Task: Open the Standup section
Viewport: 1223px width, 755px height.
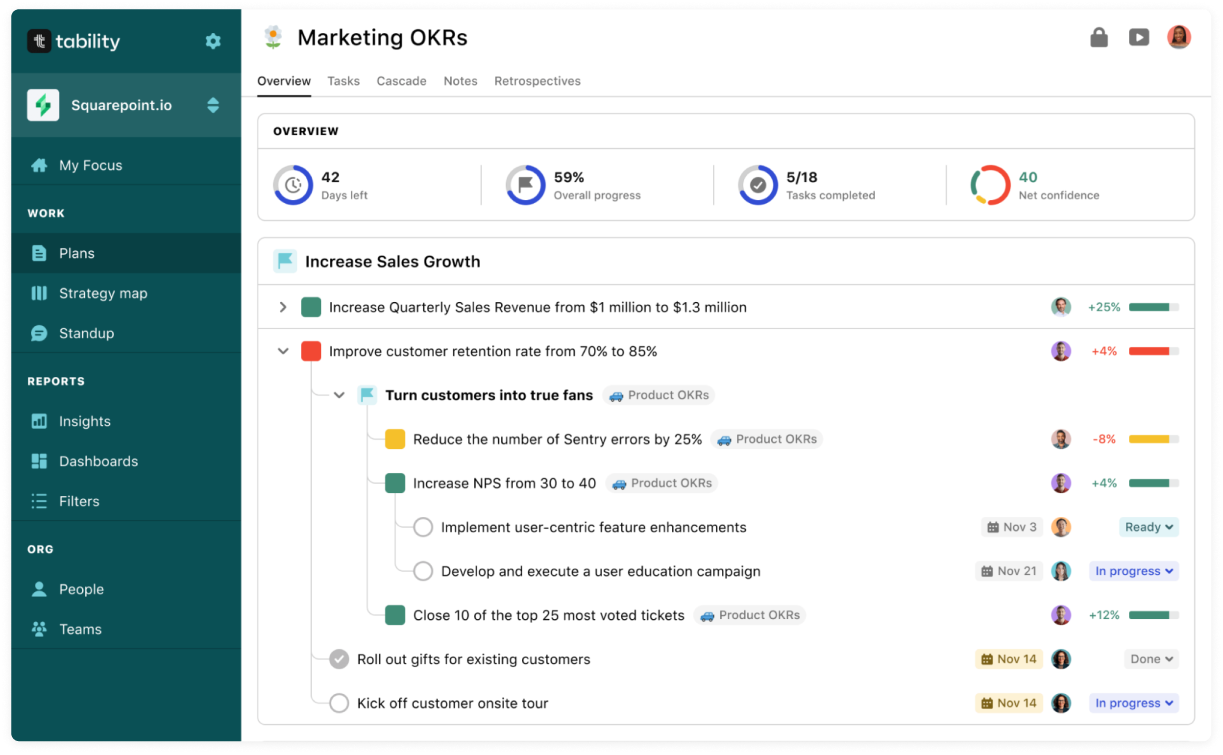Action: pyautogui.click(x=126, y=333)
